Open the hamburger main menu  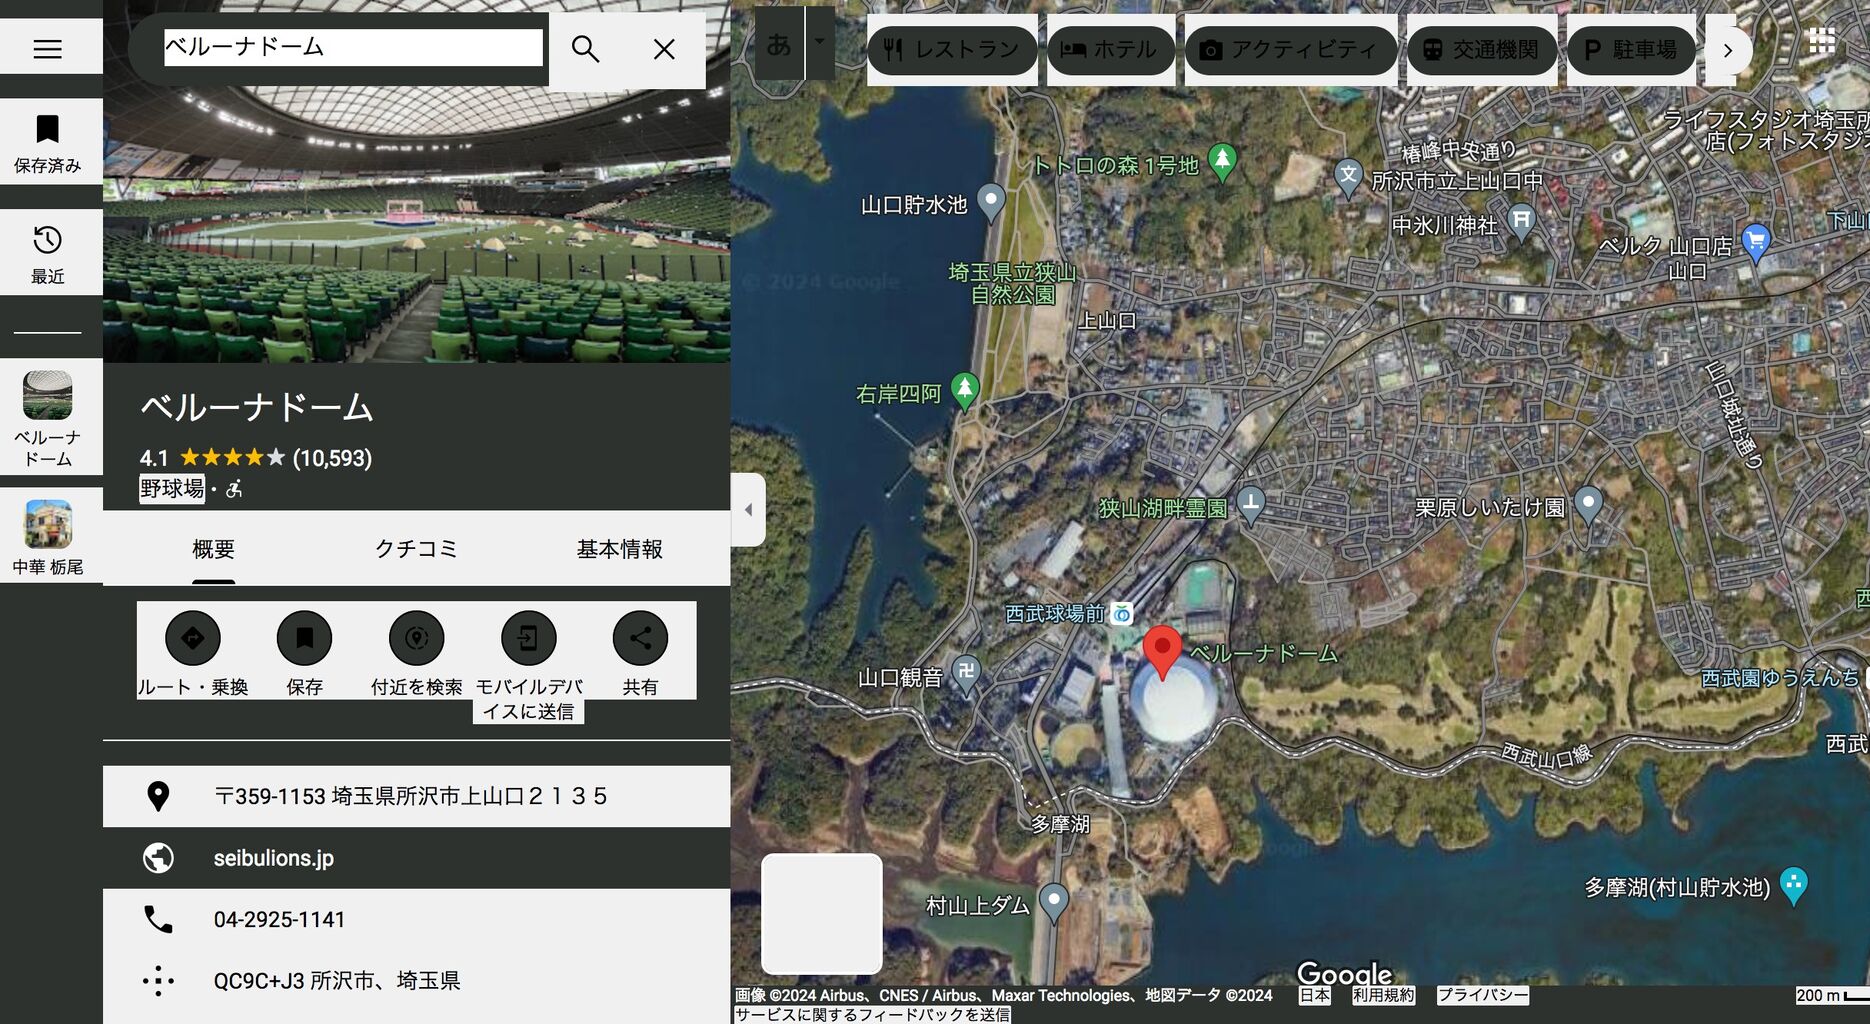tap(48, 49)
